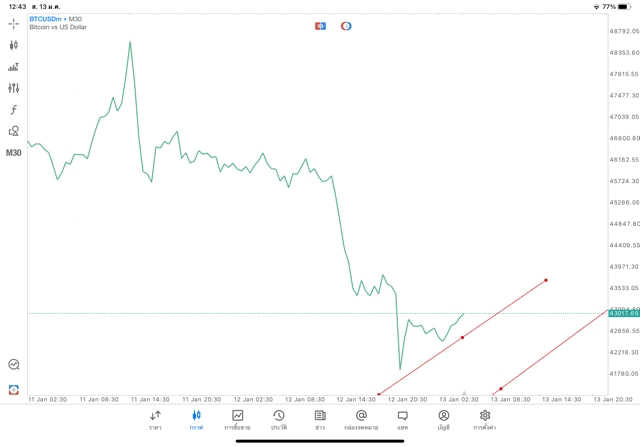Open the M30 timeframe selector

[14, 153]
